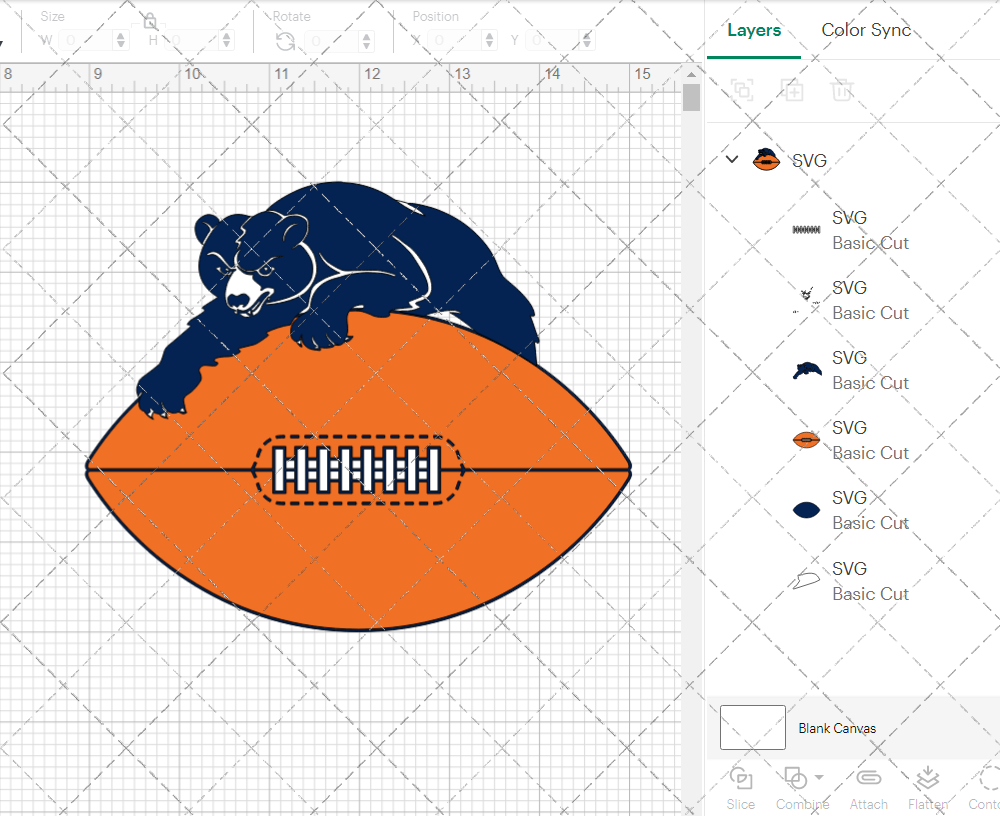This screenshot has width=1000, height=816.
Task: Select the orange football layer
Action: 806,440
